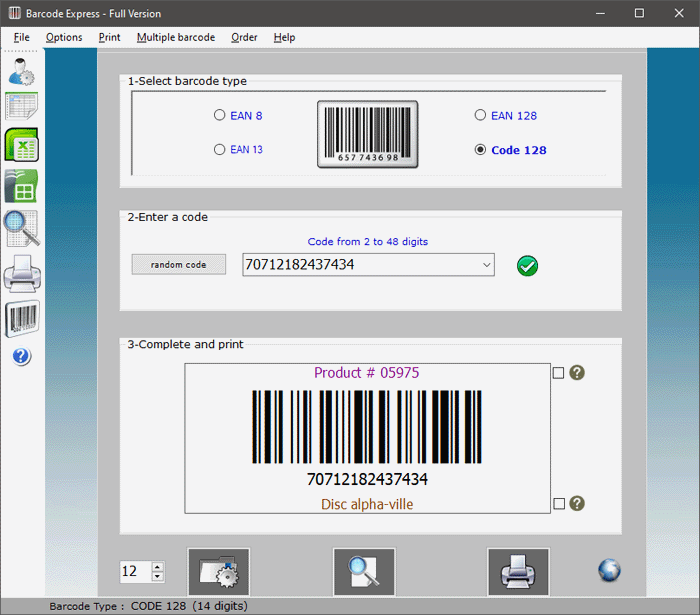Toggle checkbox next to Disc alpha-ville
This screenshot has height=615, width=700.
click(558, 503)
